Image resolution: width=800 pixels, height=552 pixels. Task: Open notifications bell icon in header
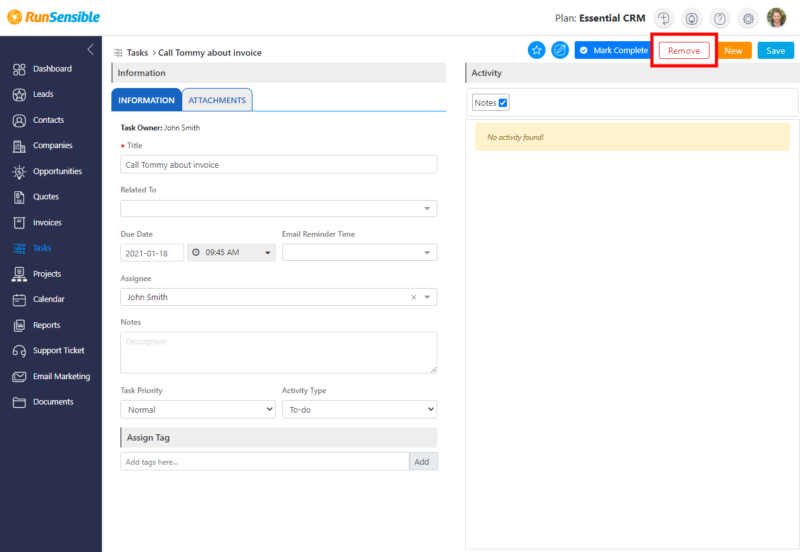point(691,19)
